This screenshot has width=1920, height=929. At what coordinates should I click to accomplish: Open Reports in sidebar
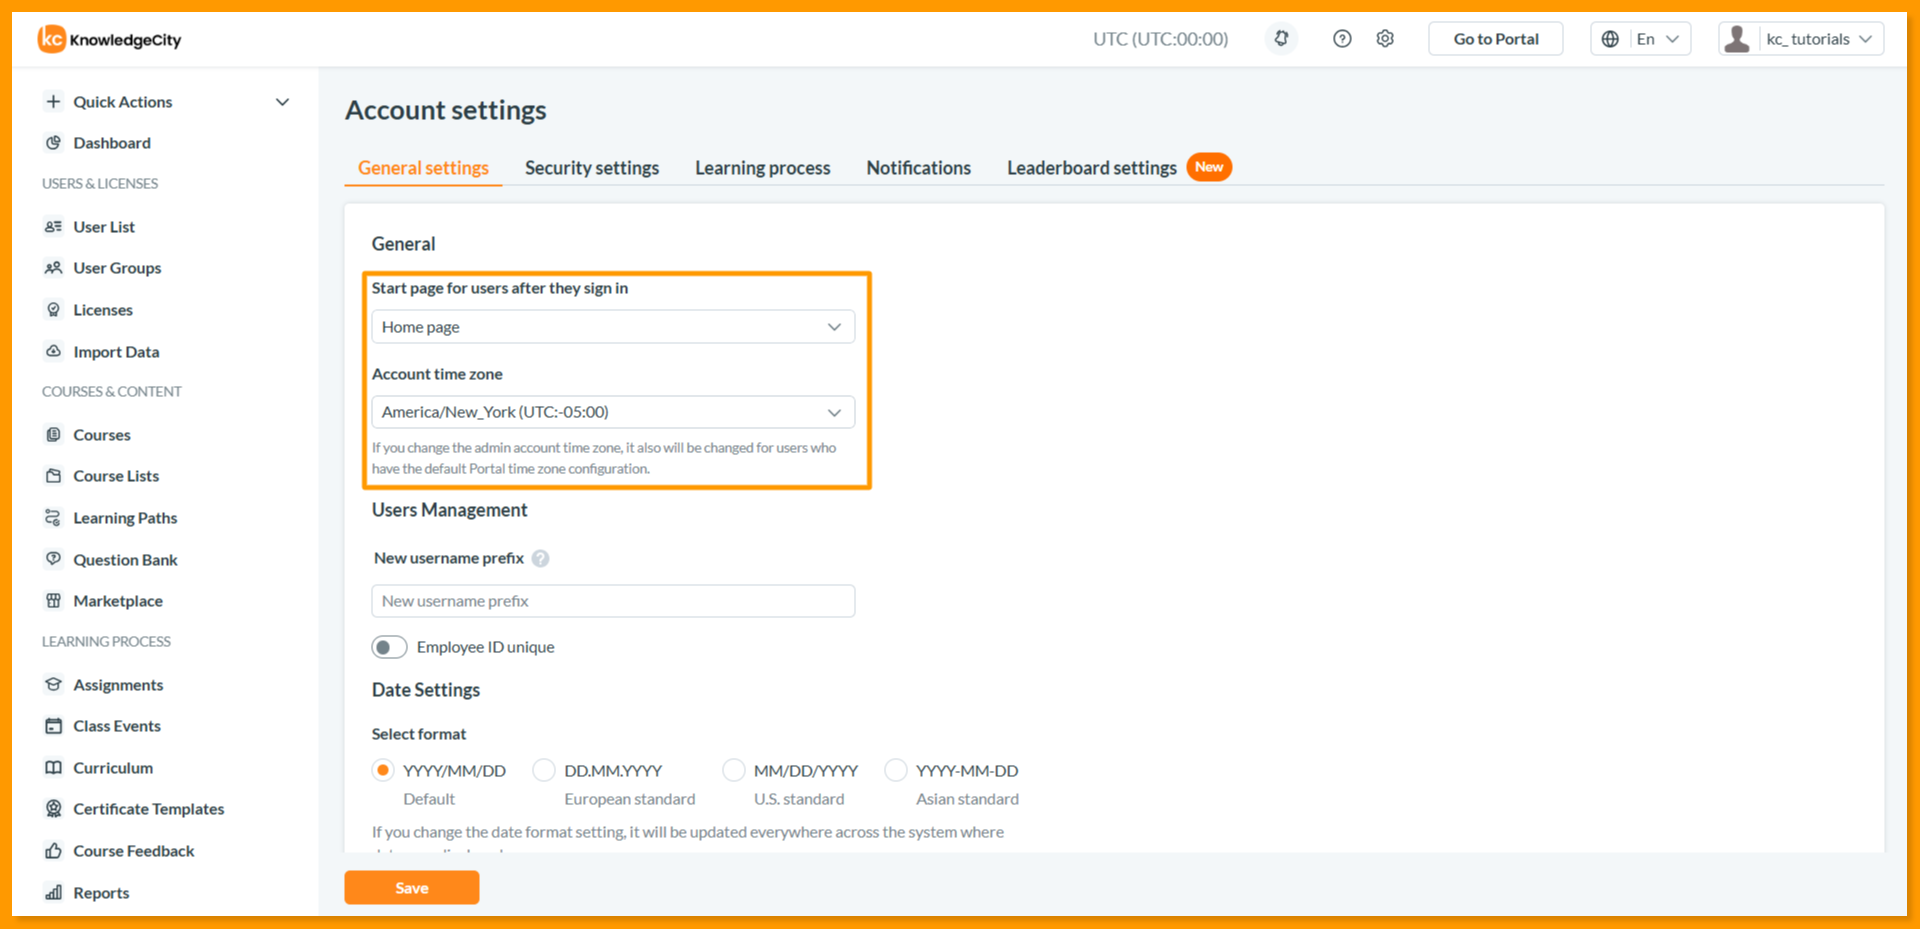(x=101, y=893)
